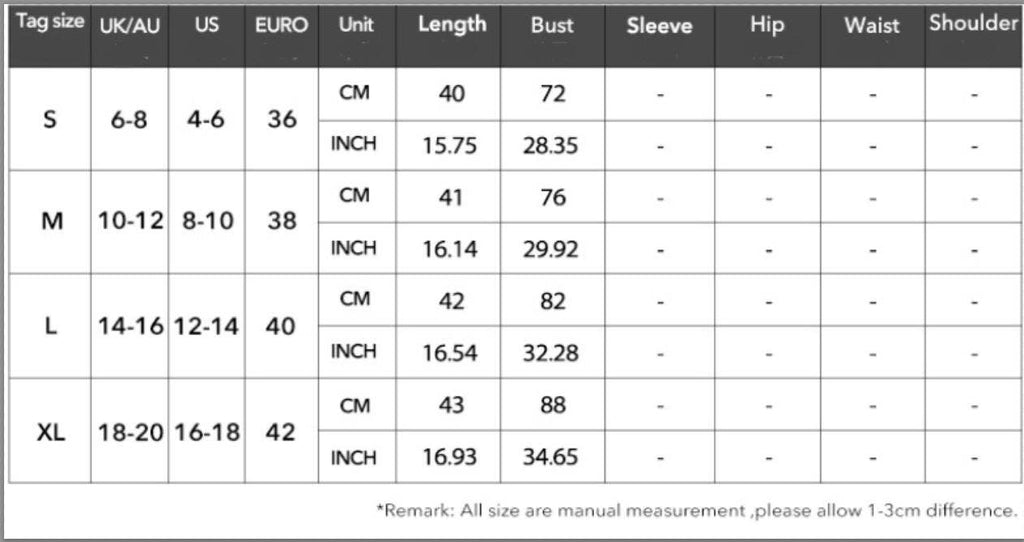Click the 12-14 US size cell
Image resolution: width=1024 pixels, height=542 pixels.
point(206,326)
